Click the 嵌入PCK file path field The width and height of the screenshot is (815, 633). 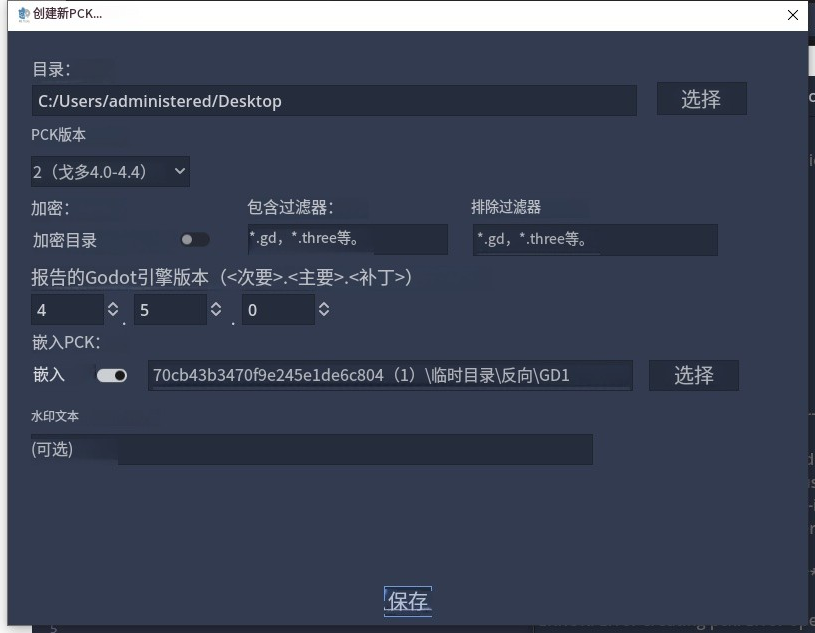389,376
